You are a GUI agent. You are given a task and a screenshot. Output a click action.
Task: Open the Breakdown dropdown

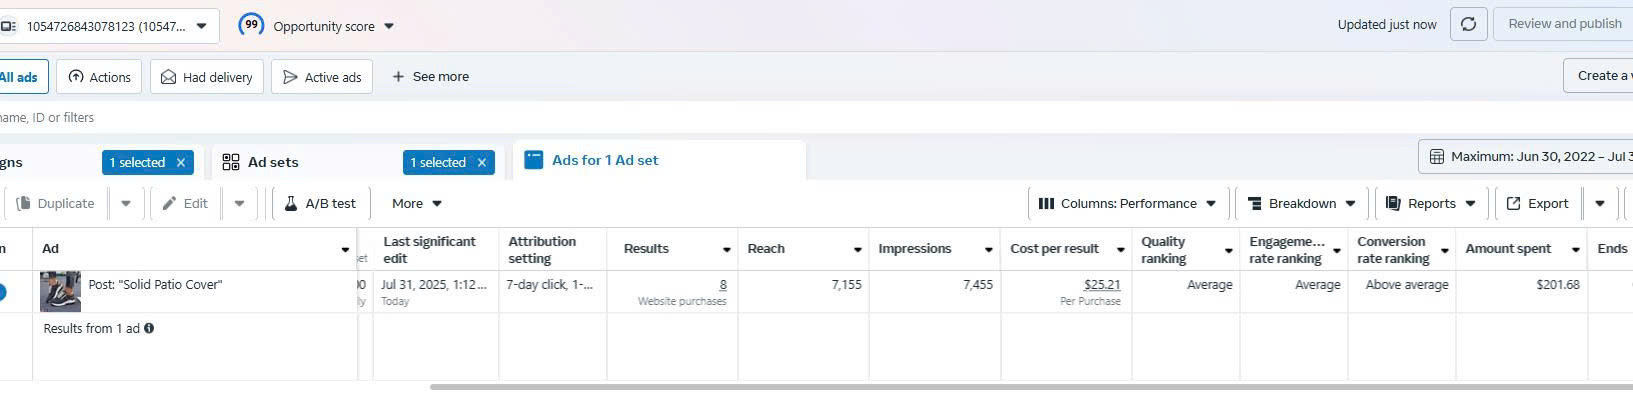[x=1302, y=203]
